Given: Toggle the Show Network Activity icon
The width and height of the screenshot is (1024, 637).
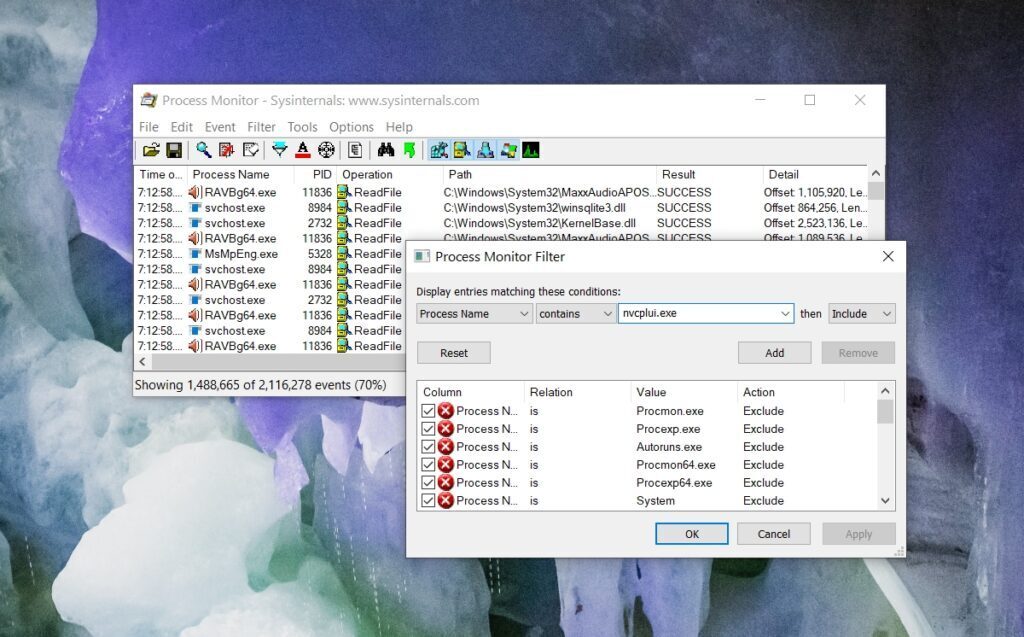Looking at the screenshot, I should click(x=485, y=150).
